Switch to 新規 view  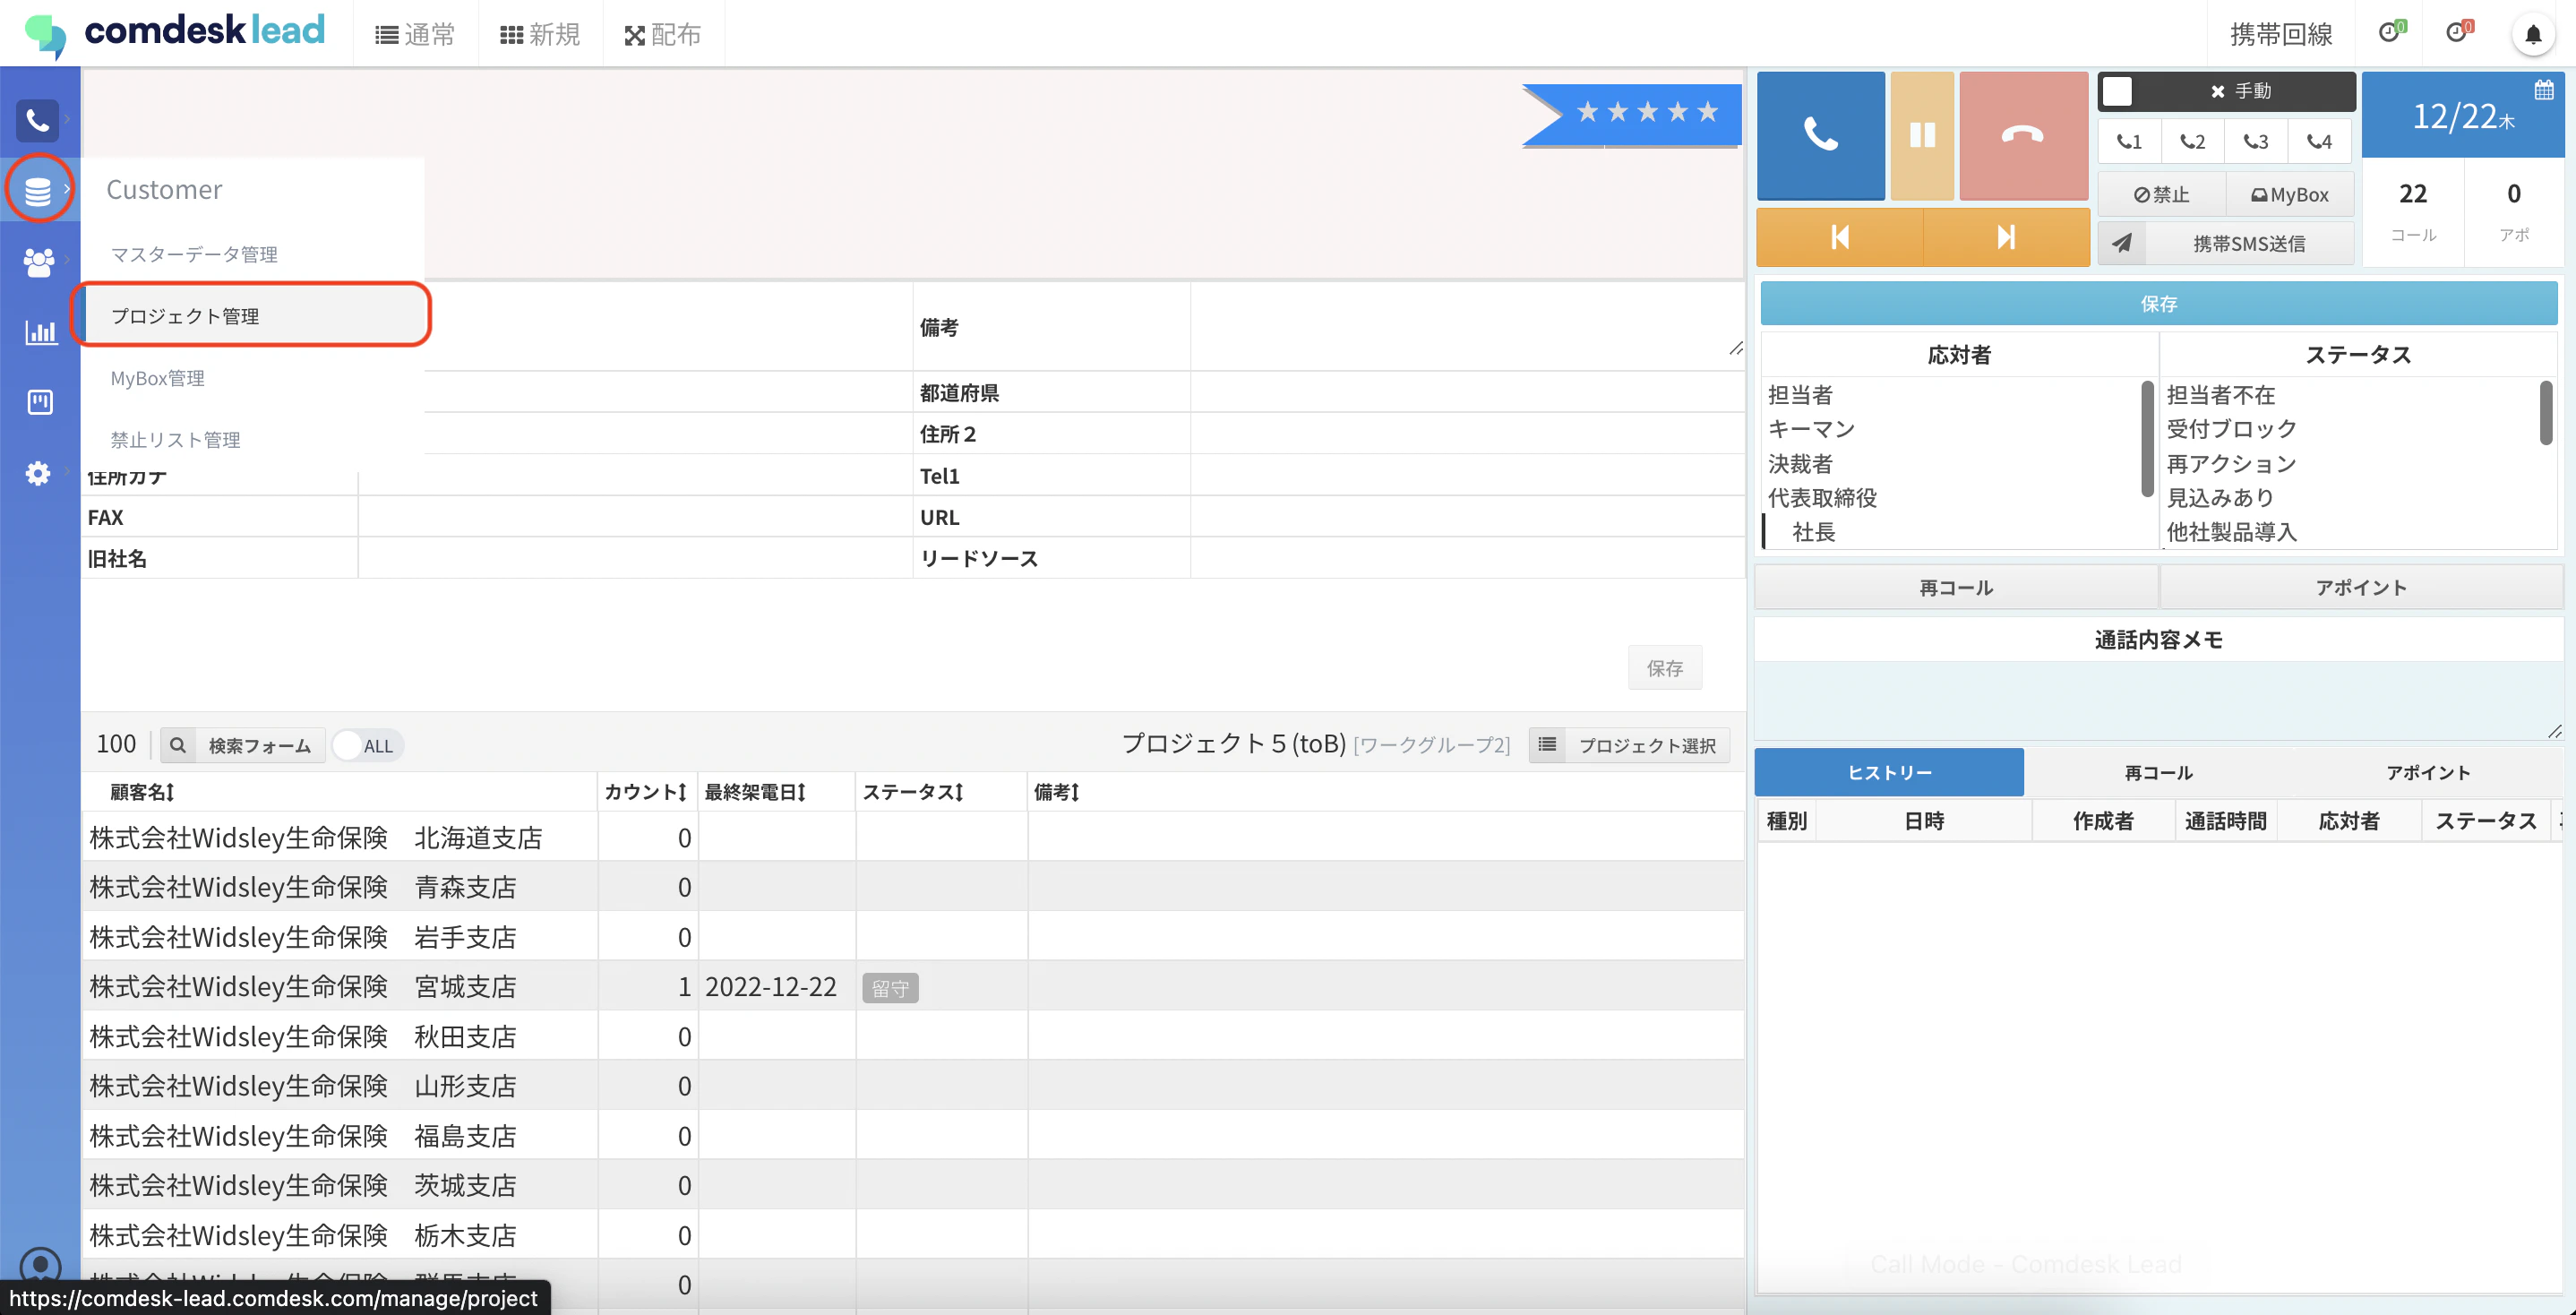540,35
